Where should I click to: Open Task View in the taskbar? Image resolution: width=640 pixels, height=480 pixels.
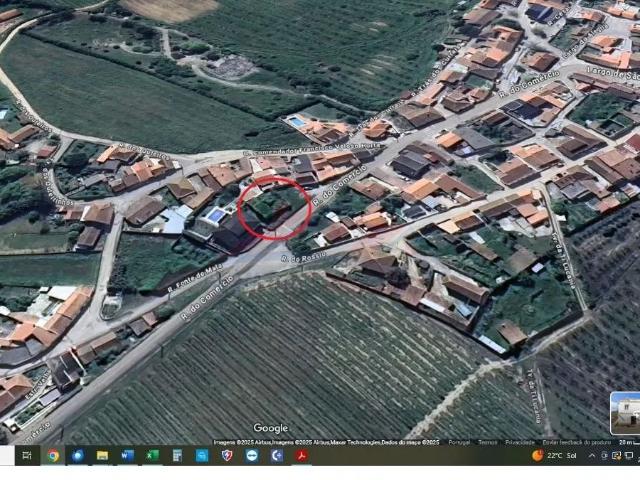pos(27,456)
